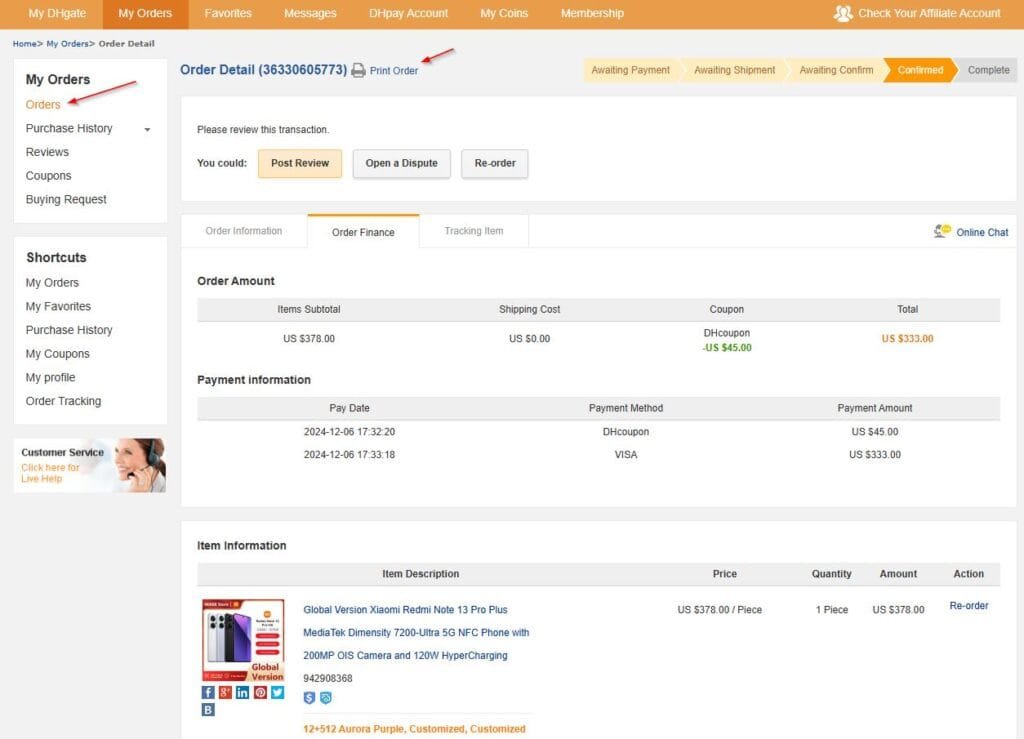The image size is (1024, 739).
Task: Click the Print Order link
Action: coord(394,71)
